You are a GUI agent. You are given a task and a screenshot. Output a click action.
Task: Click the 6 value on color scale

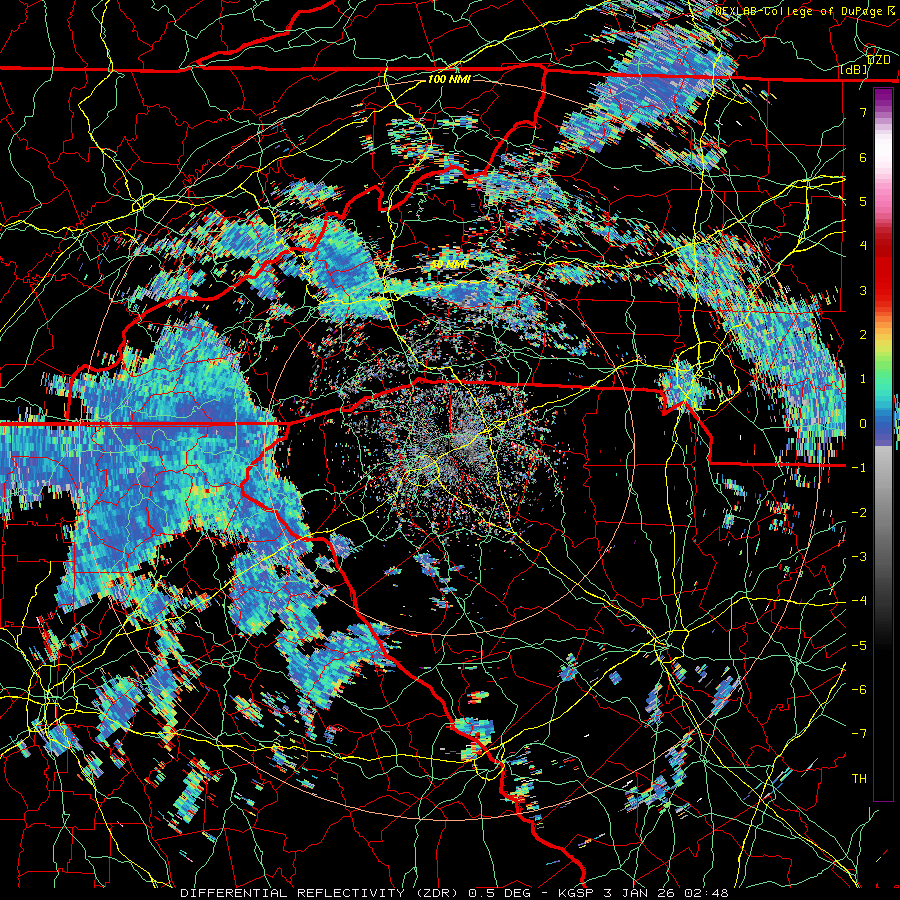[863, 157]
